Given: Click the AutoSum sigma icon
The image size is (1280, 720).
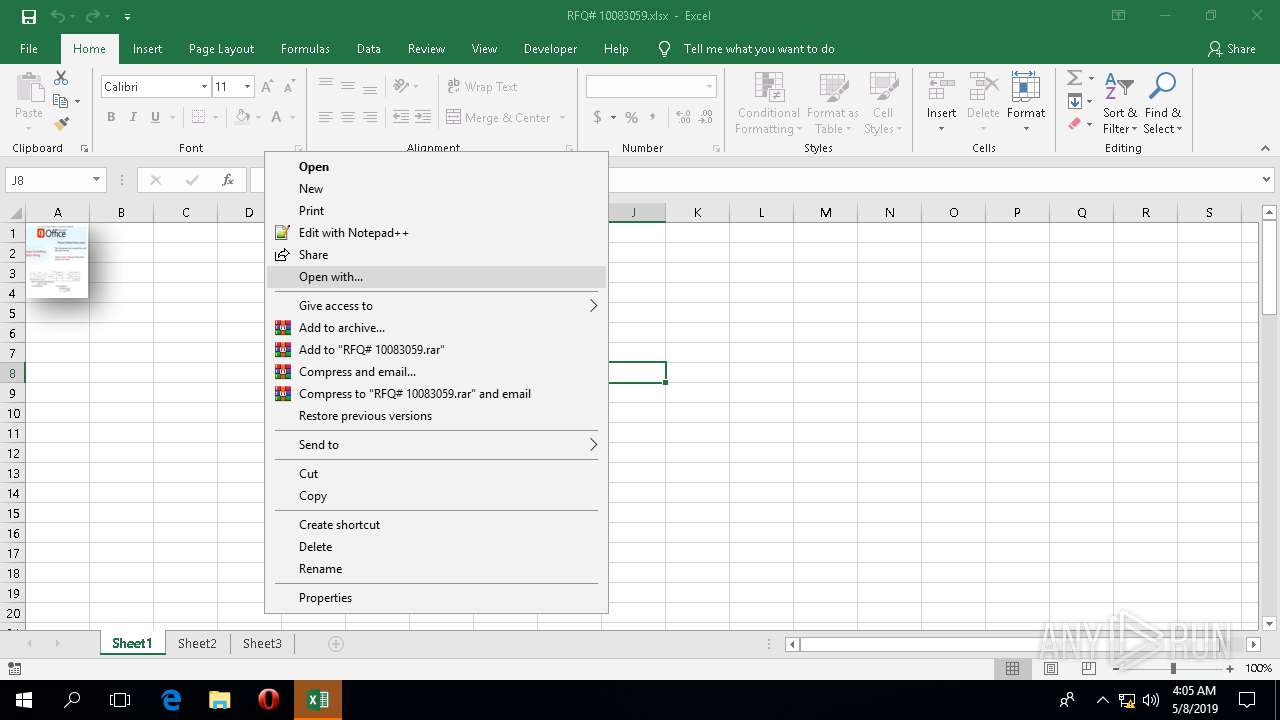Looking at the screenshot, I should click(1074, 78).
